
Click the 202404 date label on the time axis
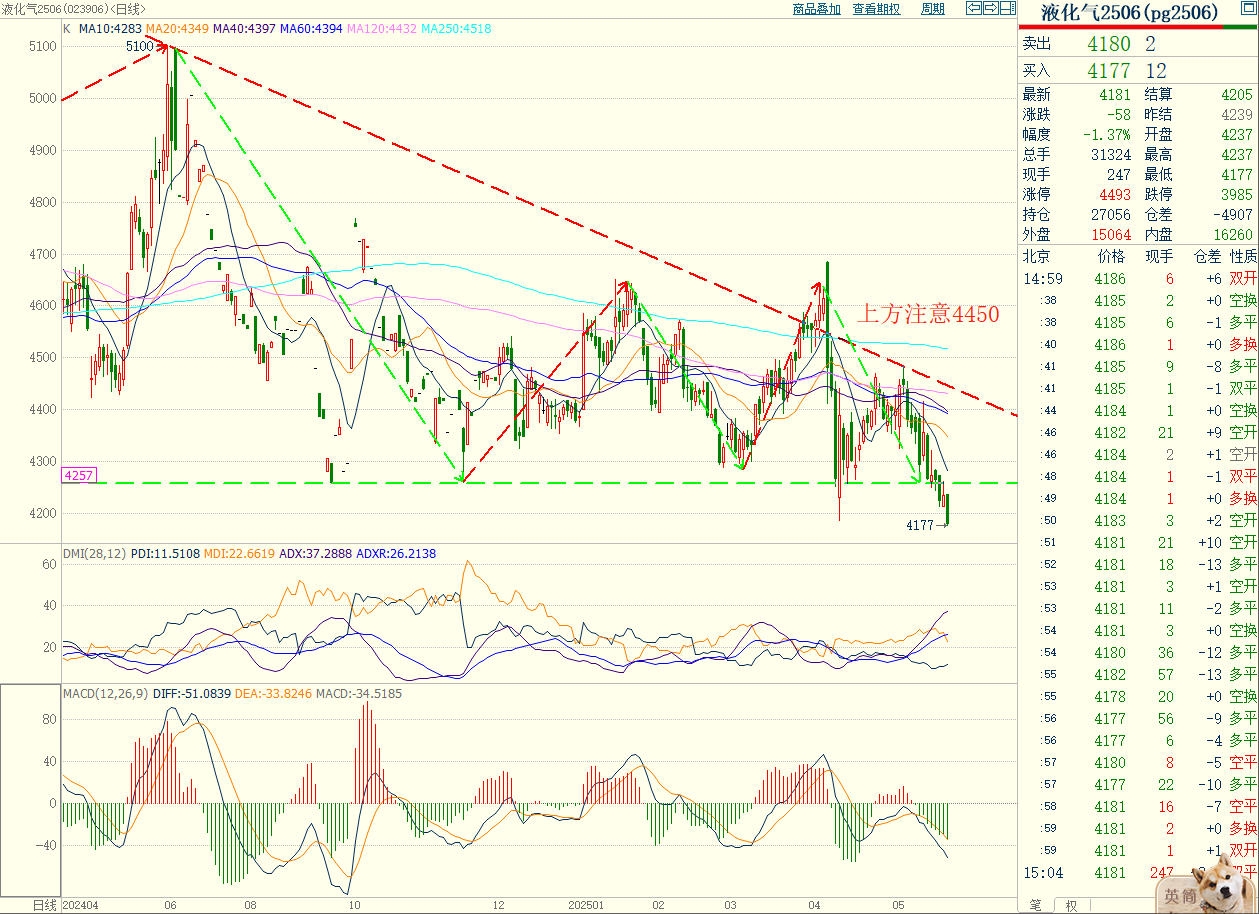click(81, 904)
